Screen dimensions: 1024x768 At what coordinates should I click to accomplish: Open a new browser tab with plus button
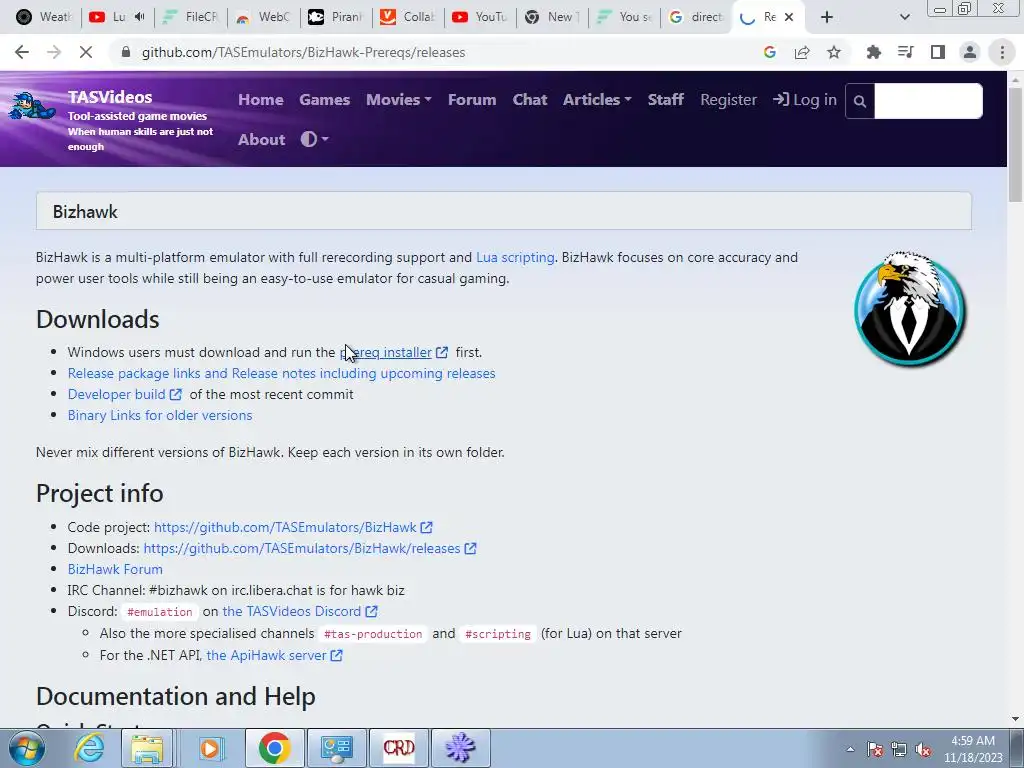(827, 17)
